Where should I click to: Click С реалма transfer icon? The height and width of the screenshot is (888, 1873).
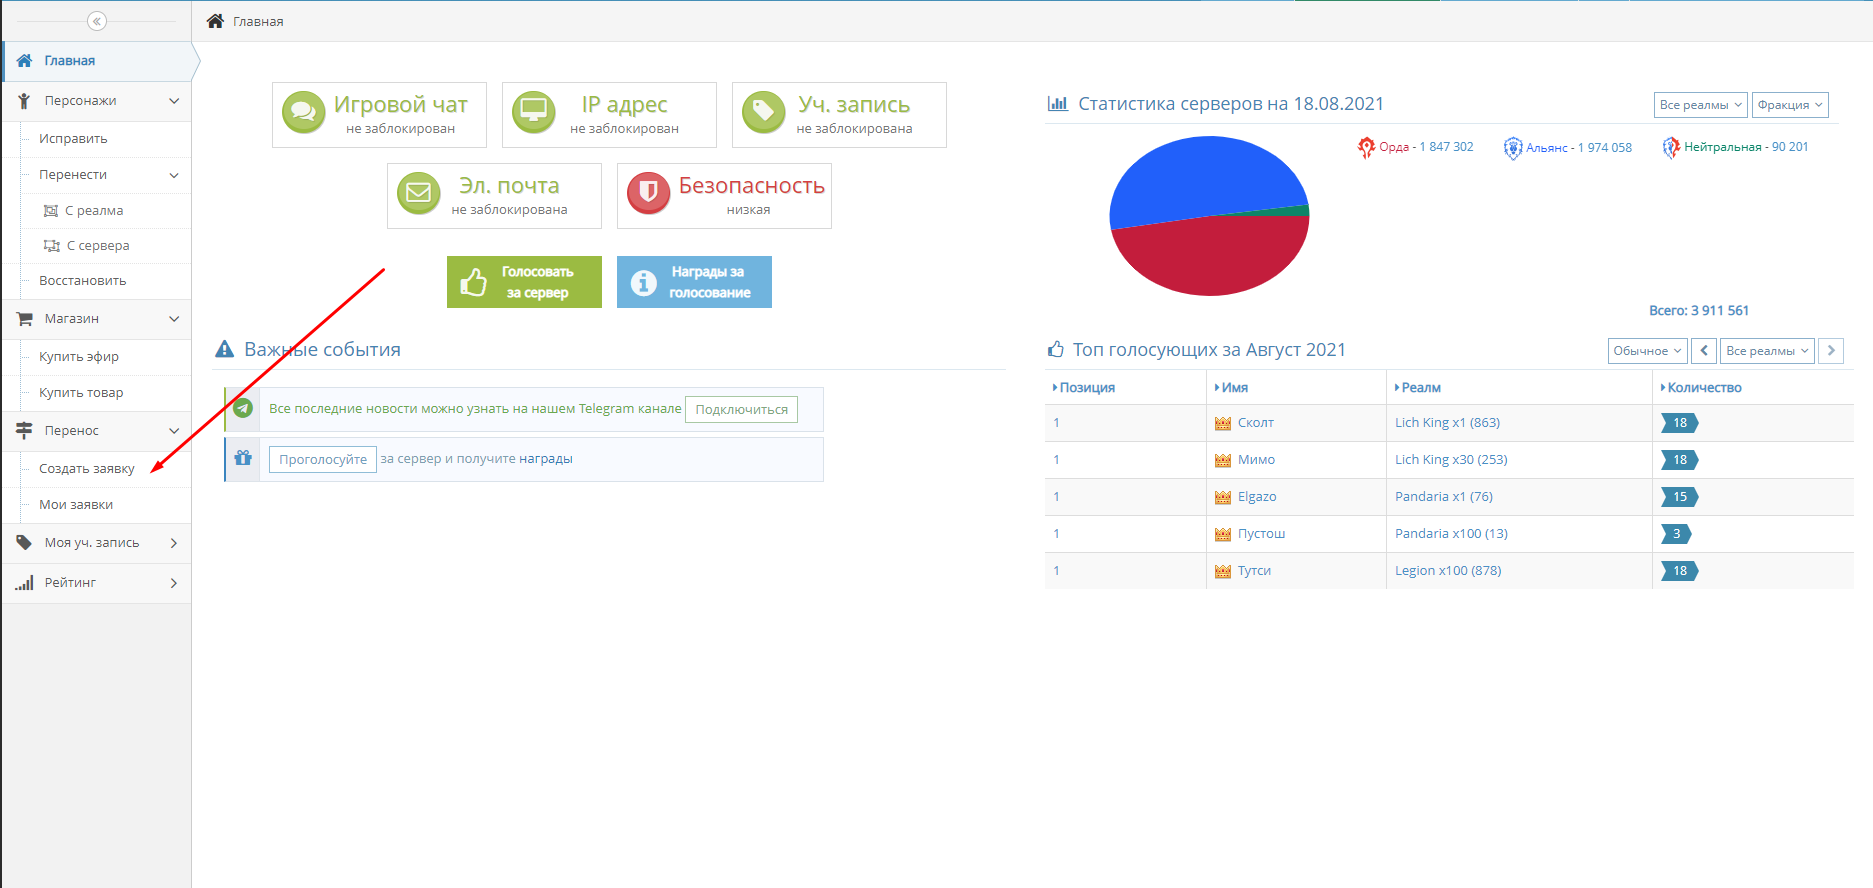(x=51, y=211)
